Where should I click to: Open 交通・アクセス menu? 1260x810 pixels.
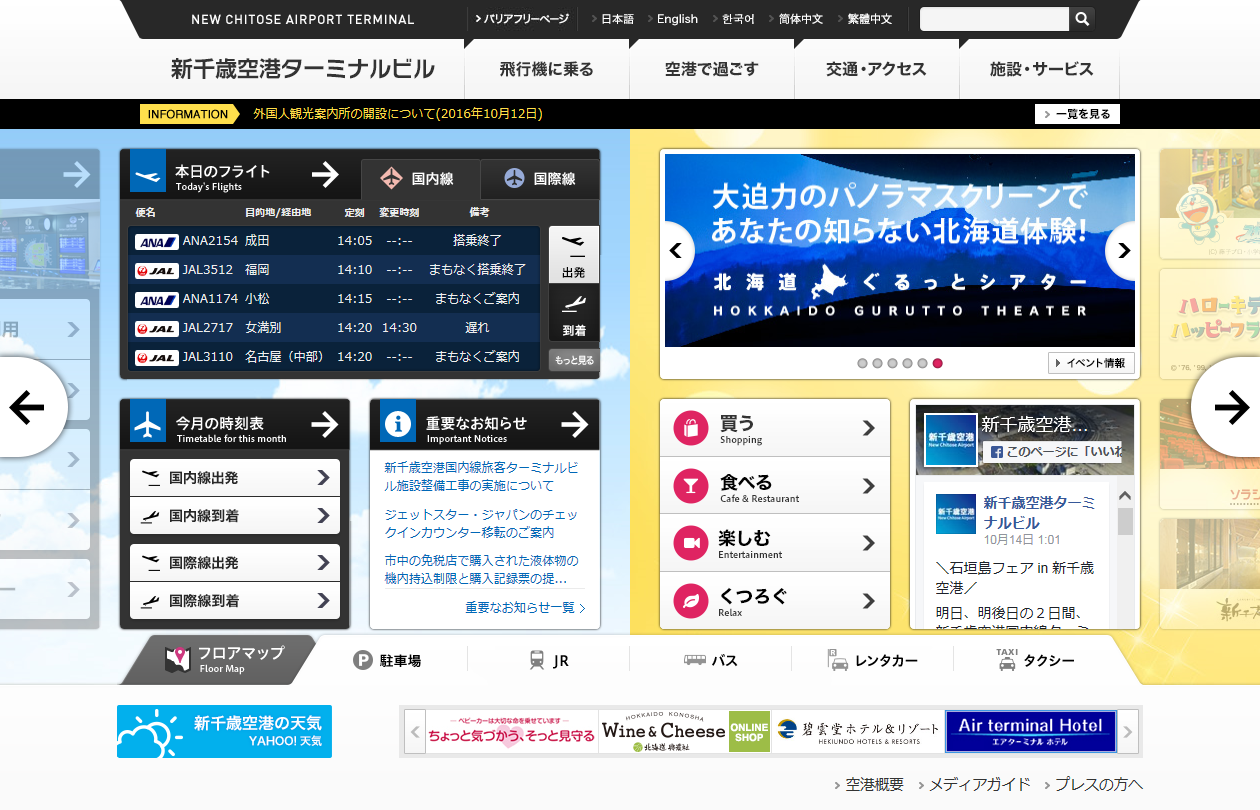point(877,69)
